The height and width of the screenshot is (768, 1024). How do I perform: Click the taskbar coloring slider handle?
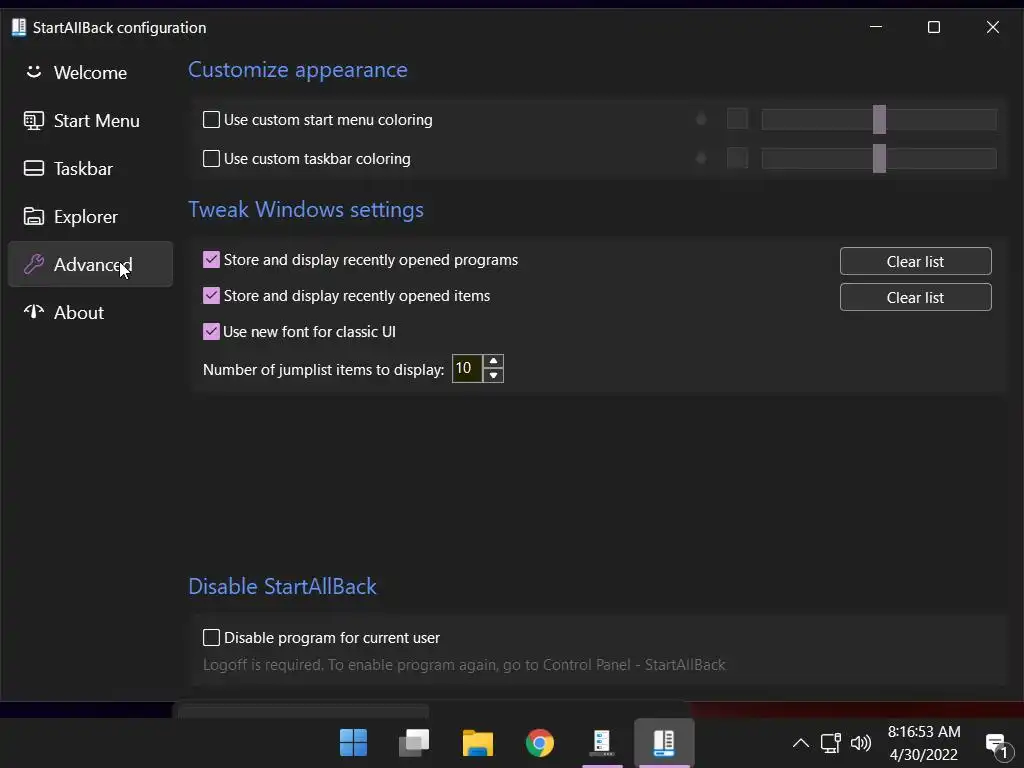coord(880,159)
